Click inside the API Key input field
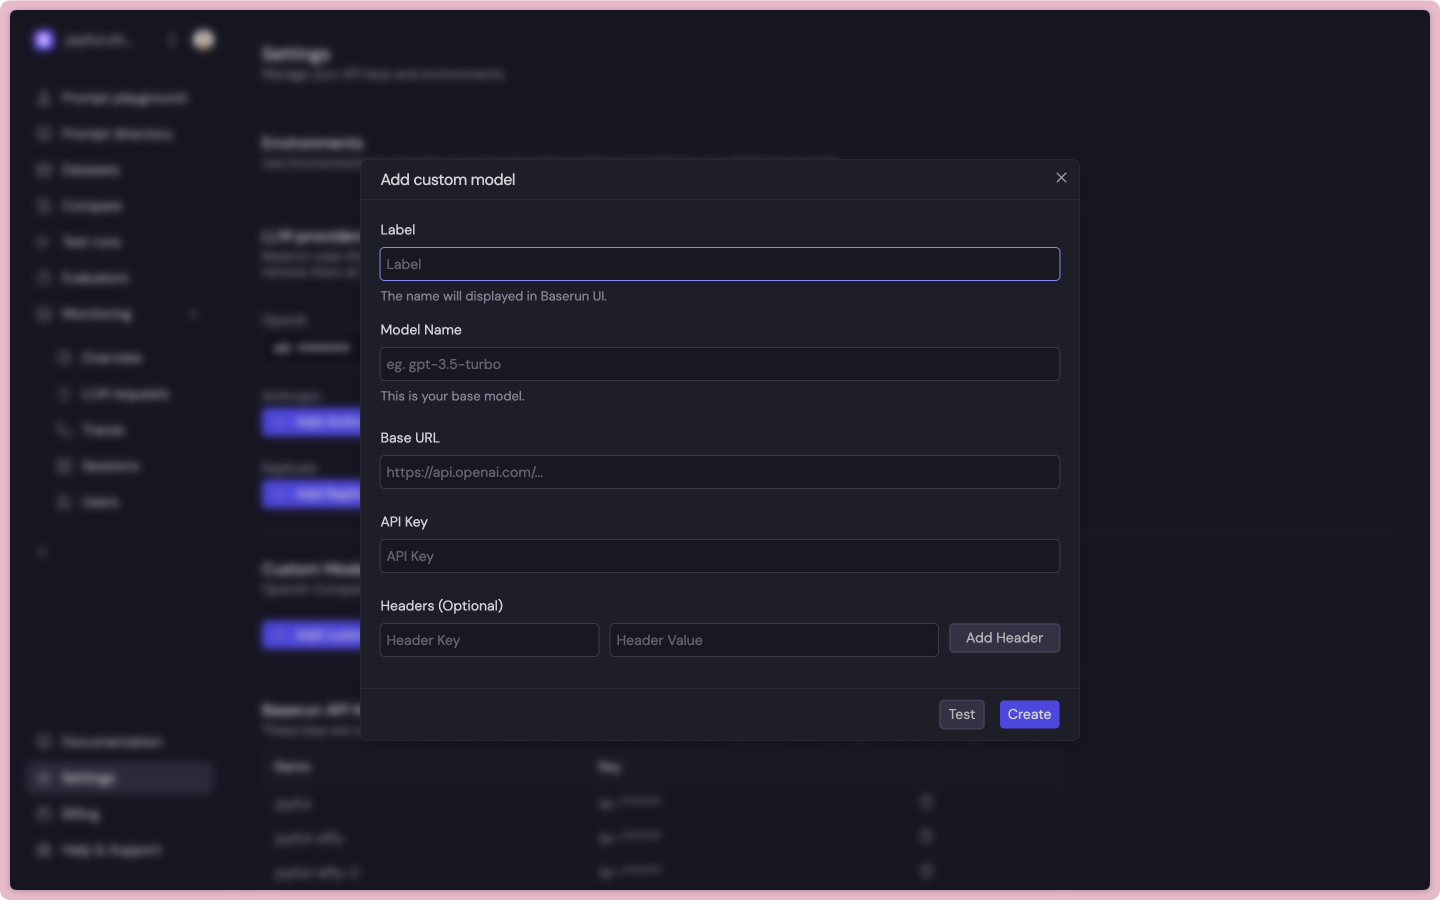The width and height of the screenshot is (1440, 900). point(719,556)
